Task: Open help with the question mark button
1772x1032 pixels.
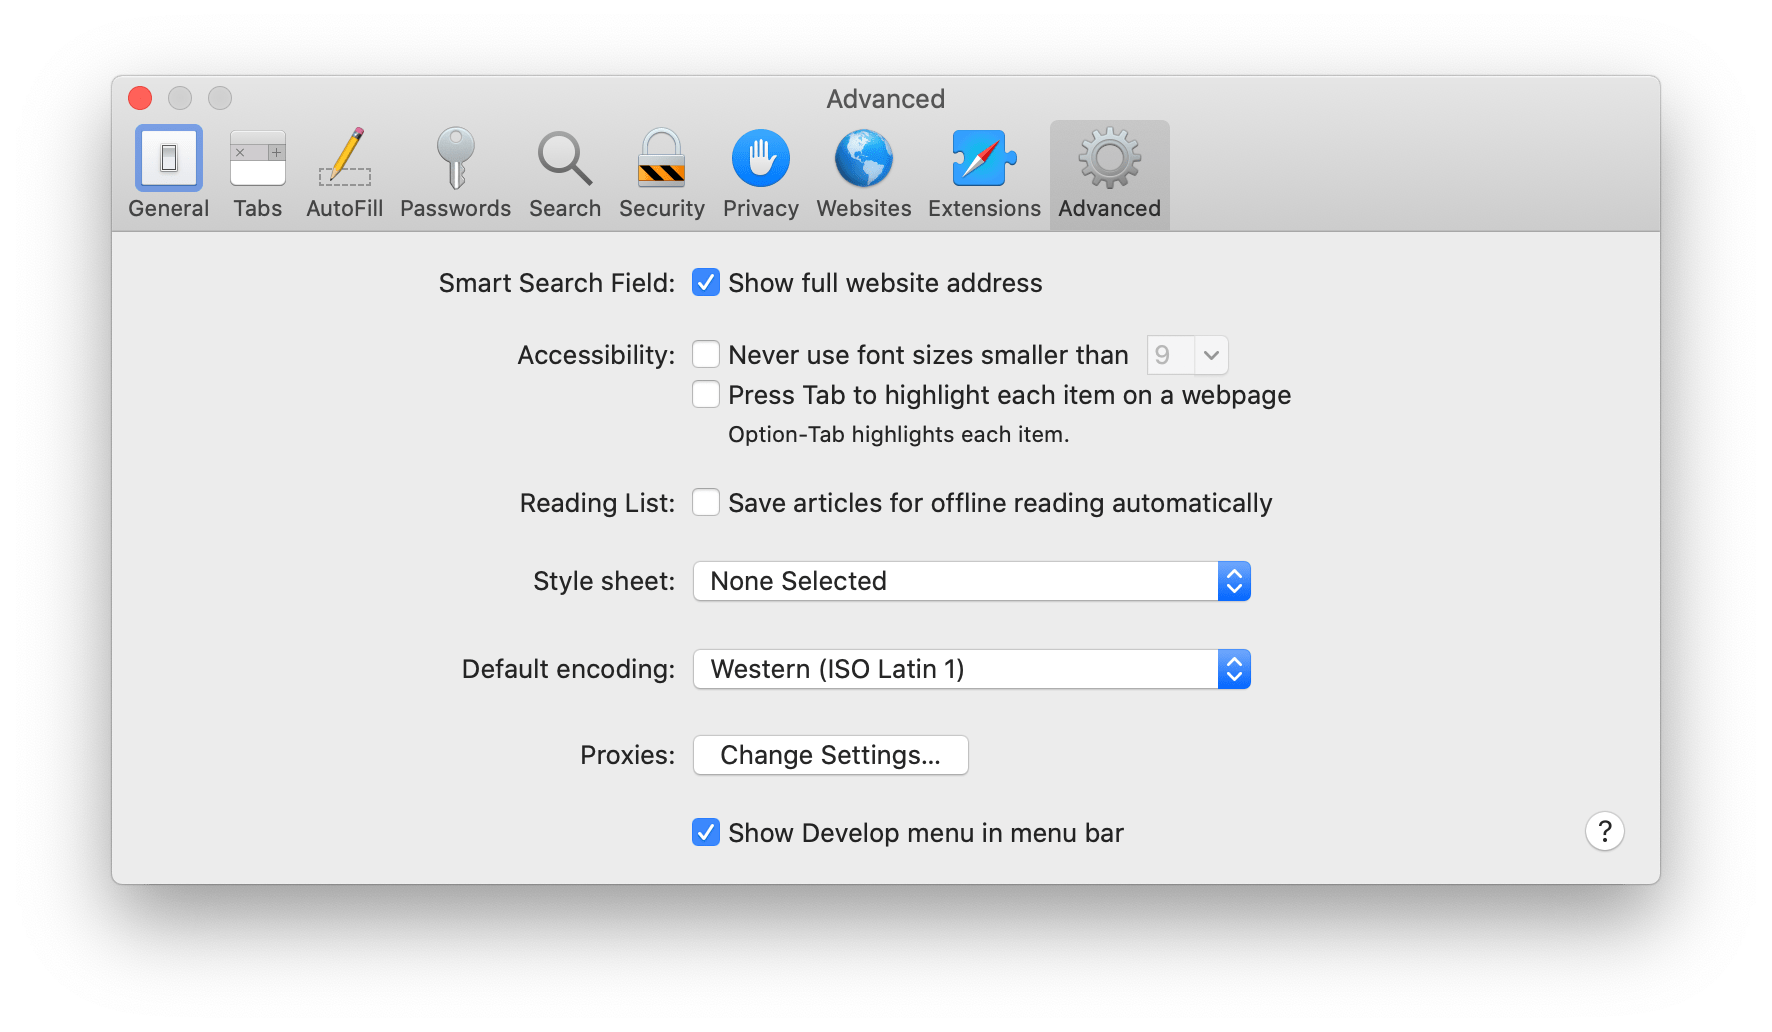Action: (1605, 831)
